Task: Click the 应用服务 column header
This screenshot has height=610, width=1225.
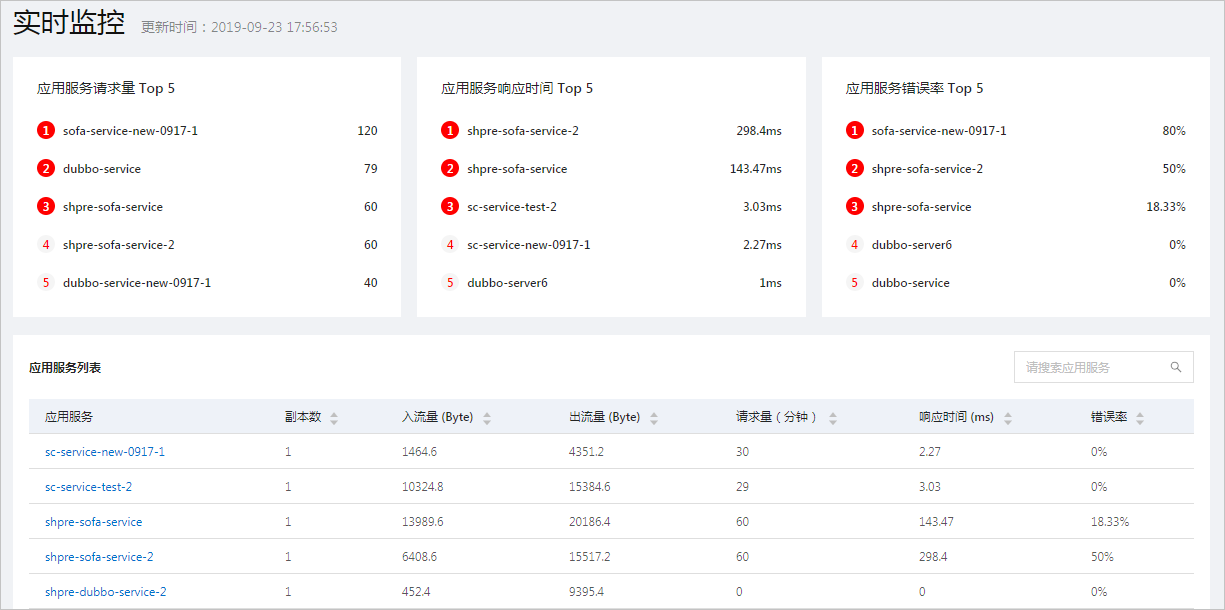Action: (x=69, y=417)
